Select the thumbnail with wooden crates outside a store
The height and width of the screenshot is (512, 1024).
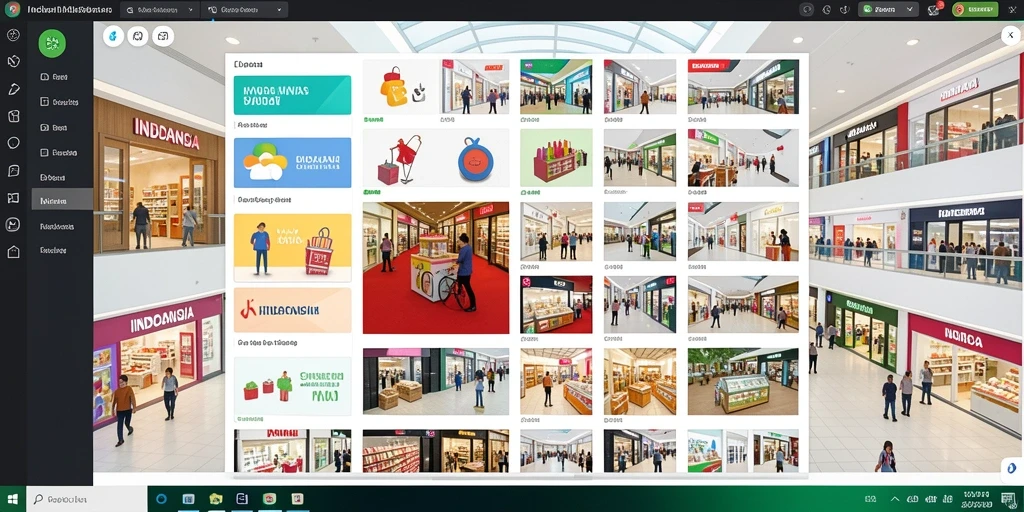click(x=436, y=381)
